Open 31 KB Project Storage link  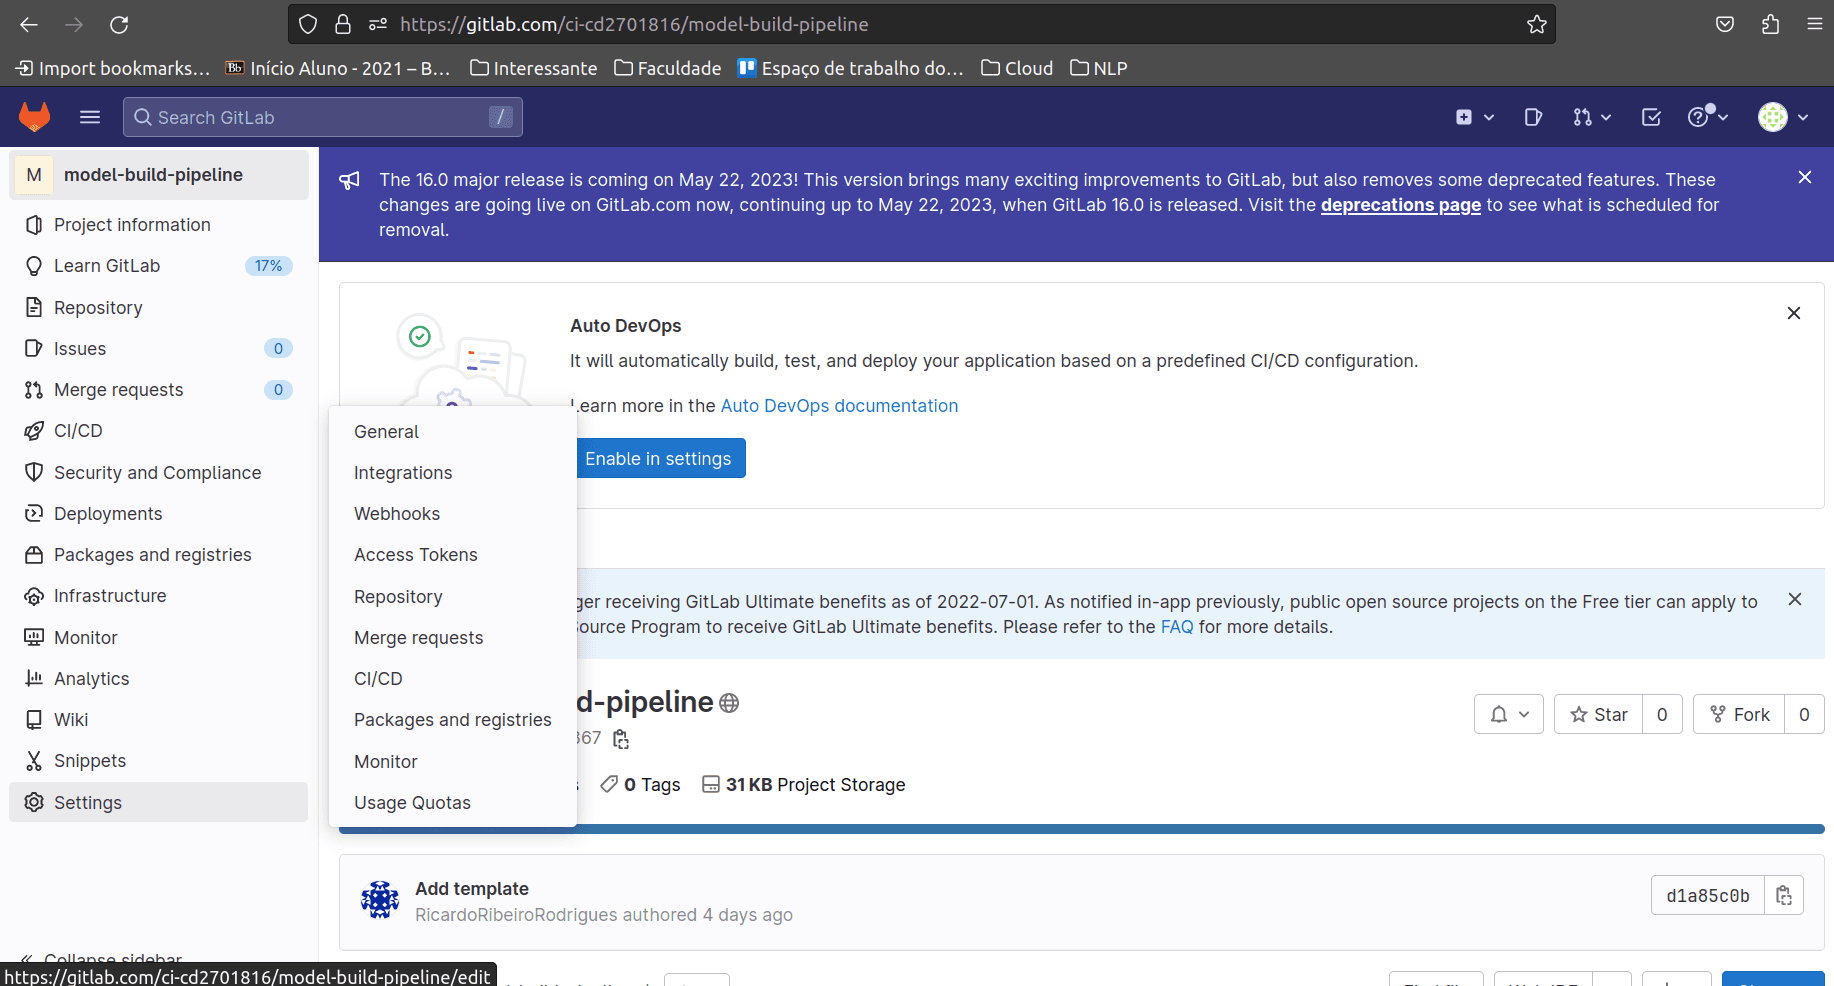pos(804,785)
